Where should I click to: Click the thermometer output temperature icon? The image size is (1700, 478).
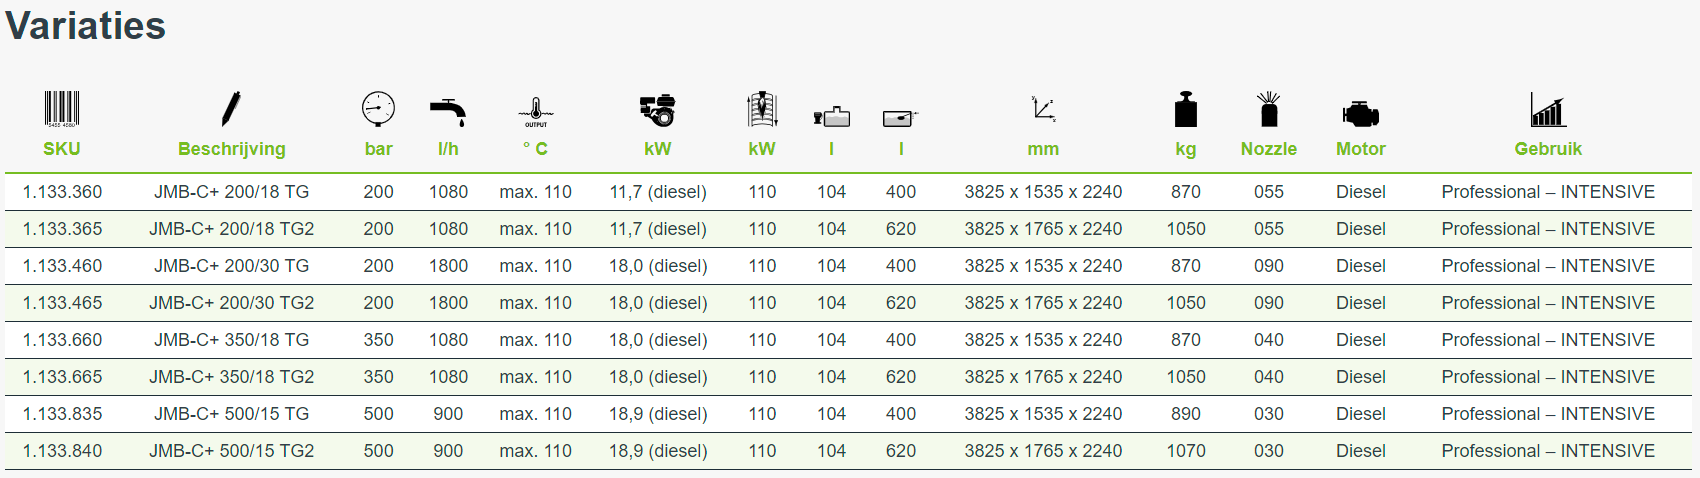coord(536,111)
